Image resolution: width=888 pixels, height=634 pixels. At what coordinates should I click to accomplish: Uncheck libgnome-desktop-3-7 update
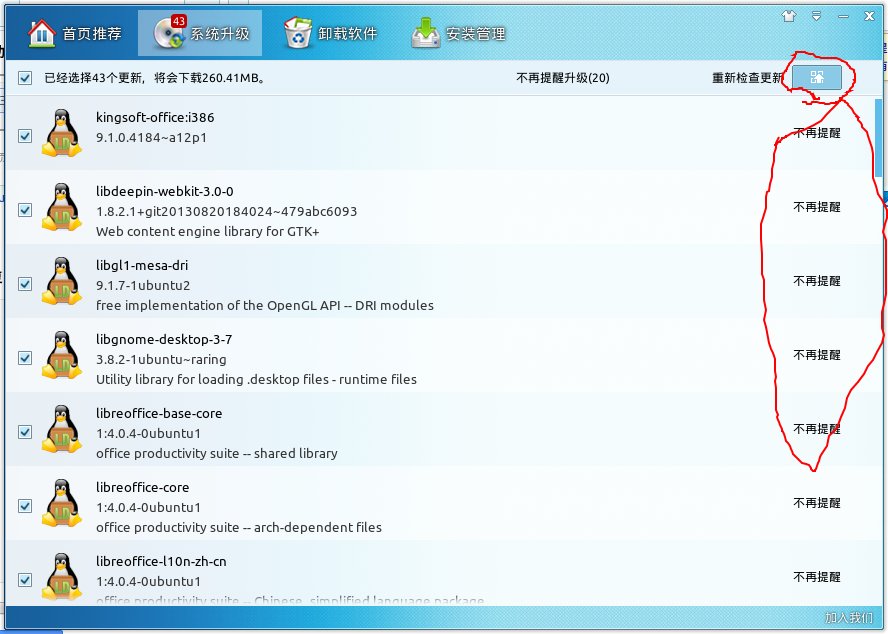(25, 358)
